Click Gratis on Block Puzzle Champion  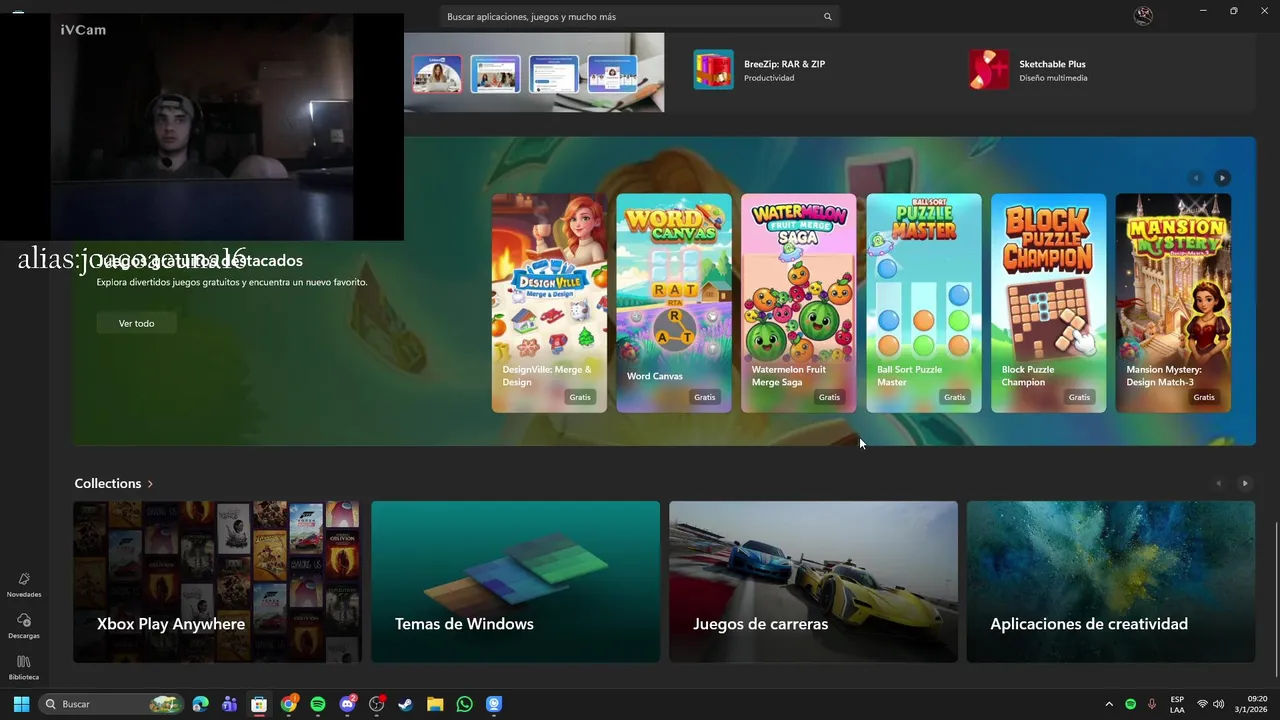point(1079,397)
